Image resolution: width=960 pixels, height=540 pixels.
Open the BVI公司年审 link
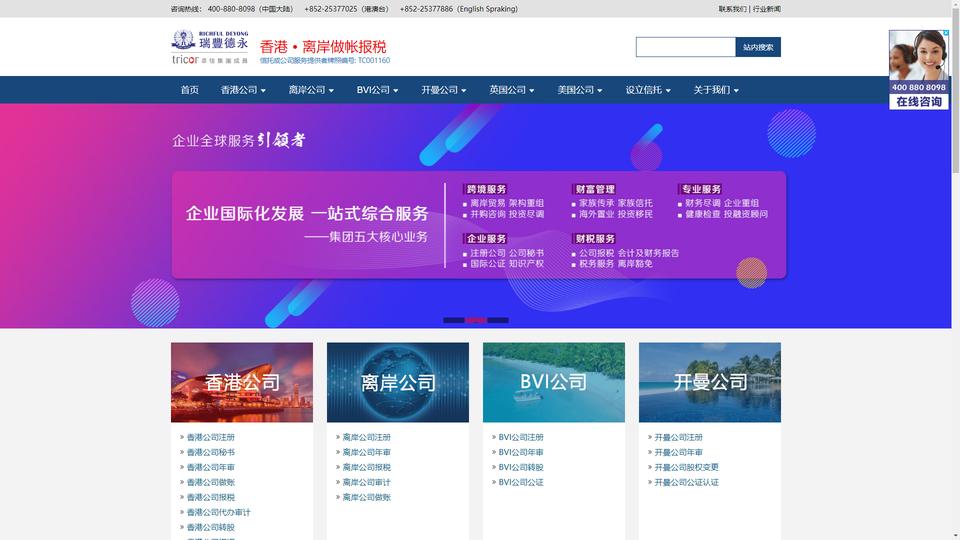(x=521, y=452)
